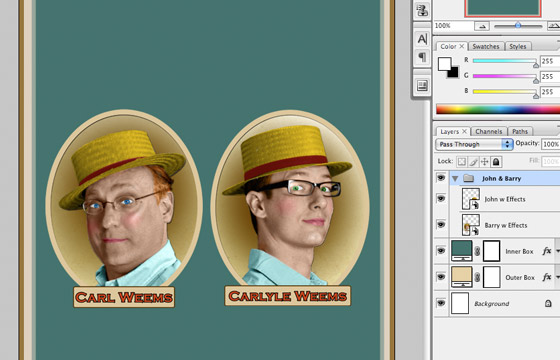Select the John w Effects layer thumbnail
The height and width of the screenshot is (360, 560).
[471, 199]
